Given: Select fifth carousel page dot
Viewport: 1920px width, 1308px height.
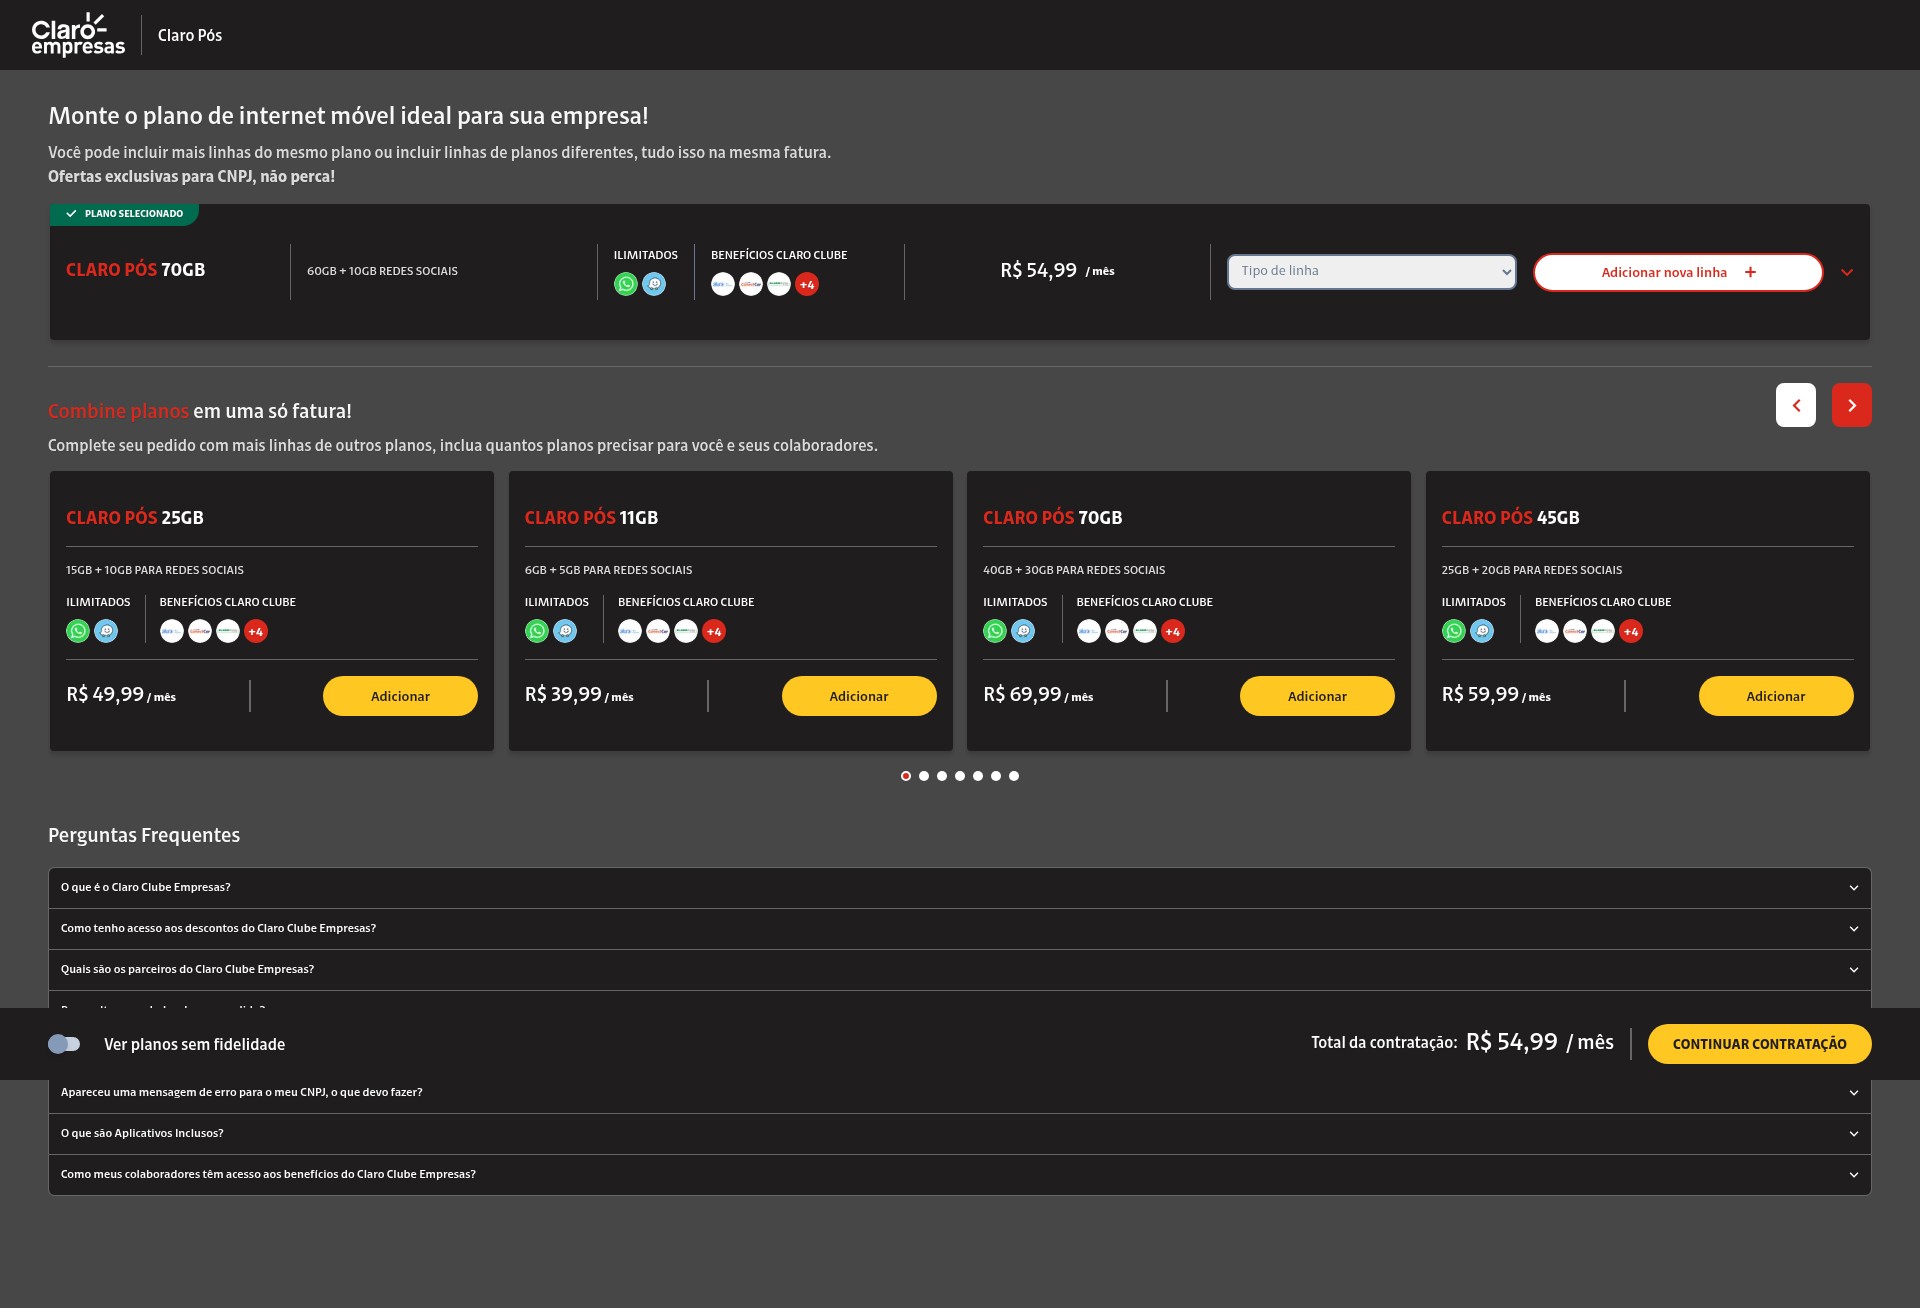Looking at the screenshot, I should [x=978, y=776].
